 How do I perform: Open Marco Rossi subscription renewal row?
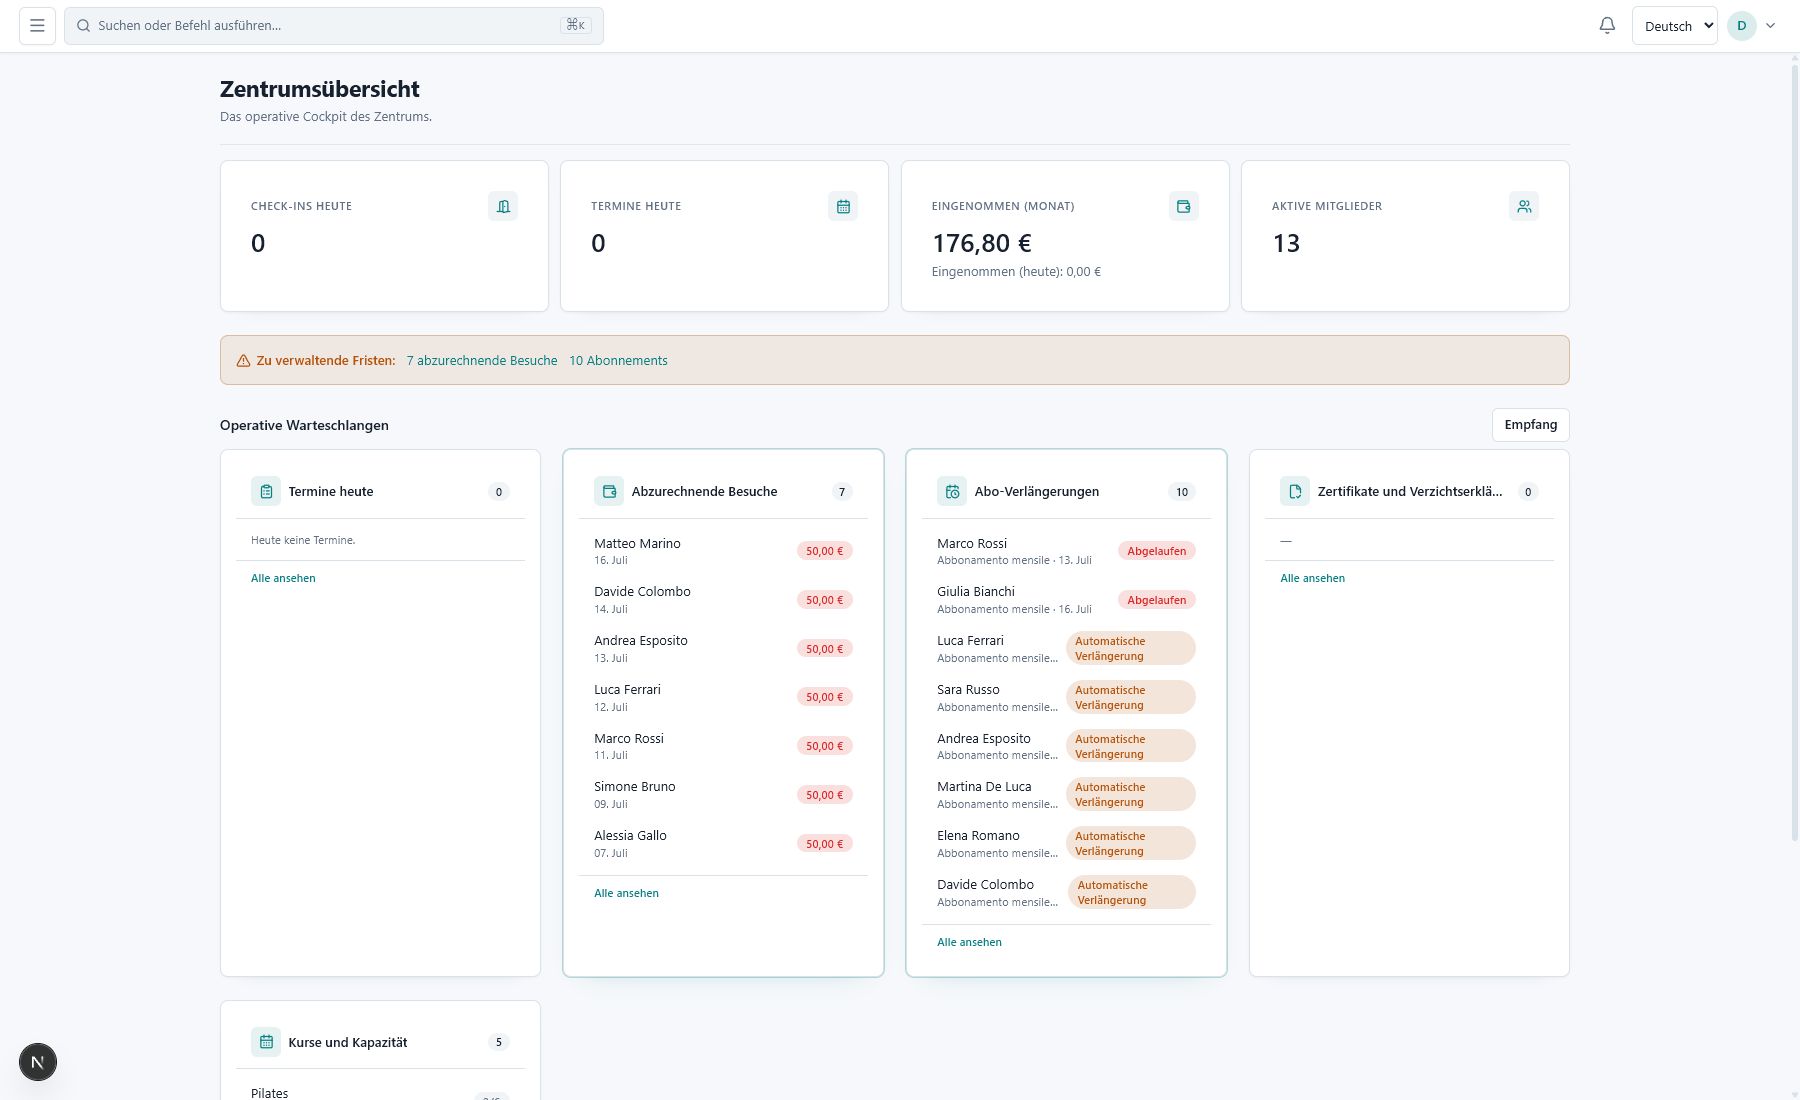(1066, 551)
